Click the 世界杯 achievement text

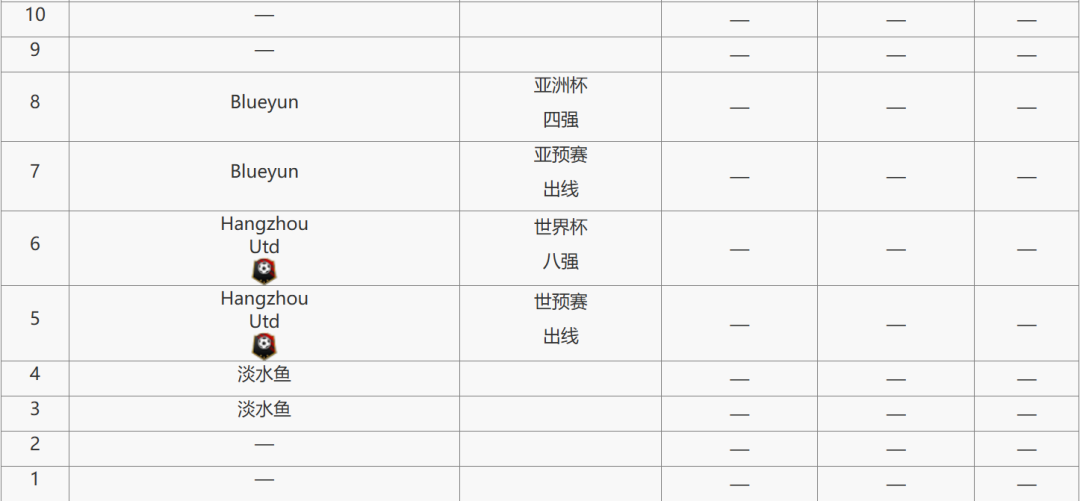coord(561,227)
